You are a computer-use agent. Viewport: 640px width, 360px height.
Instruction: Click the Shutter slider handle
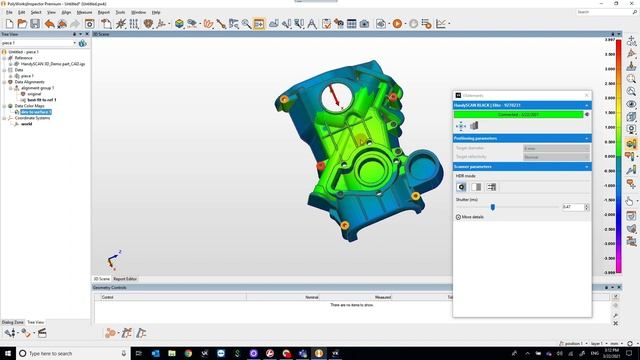(x=493, y=207)
